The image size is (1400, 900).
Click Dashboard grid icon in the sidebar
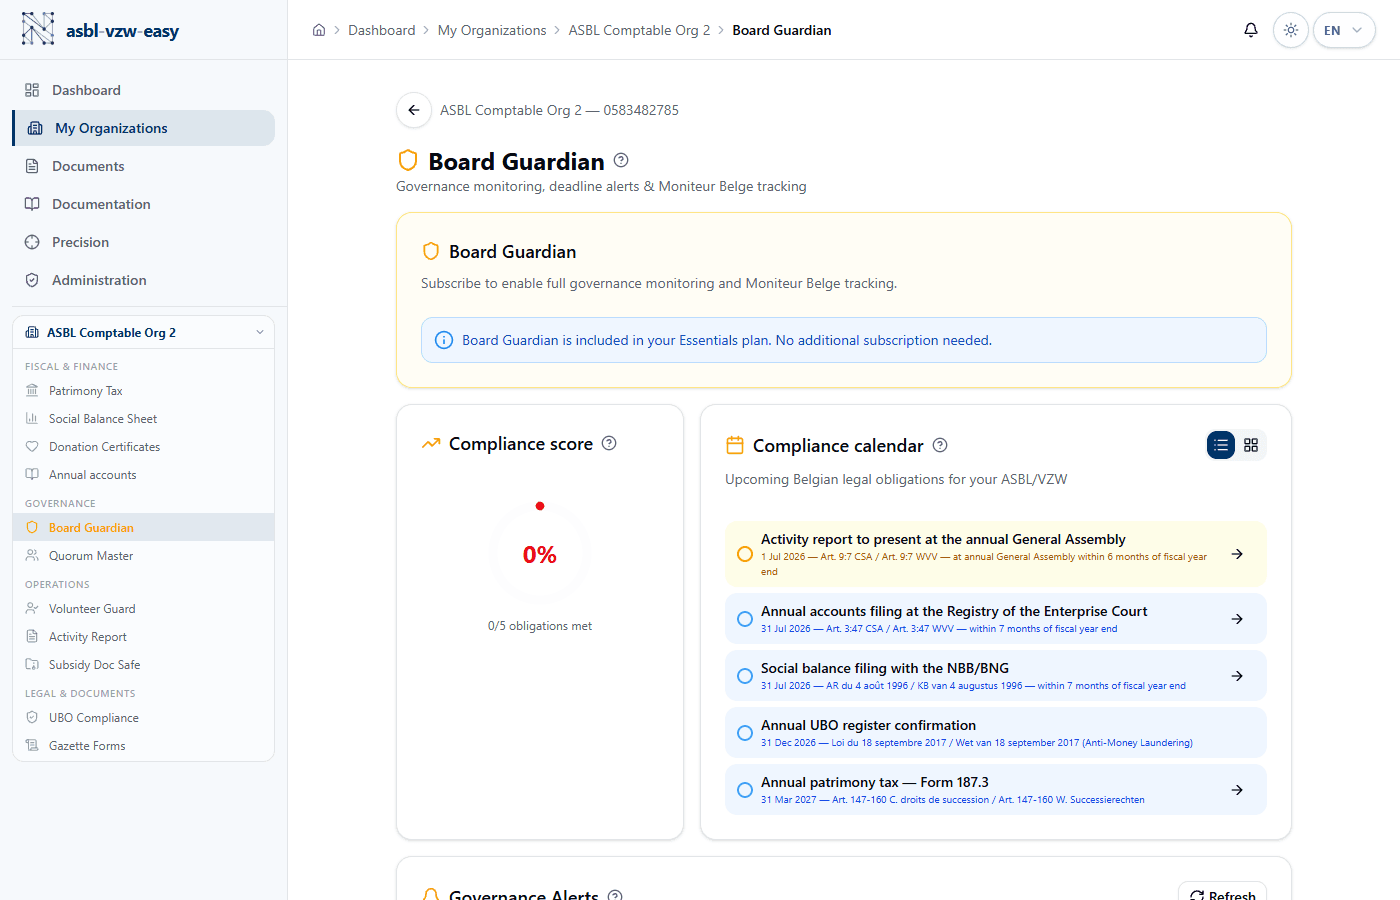tap(32, 90)
